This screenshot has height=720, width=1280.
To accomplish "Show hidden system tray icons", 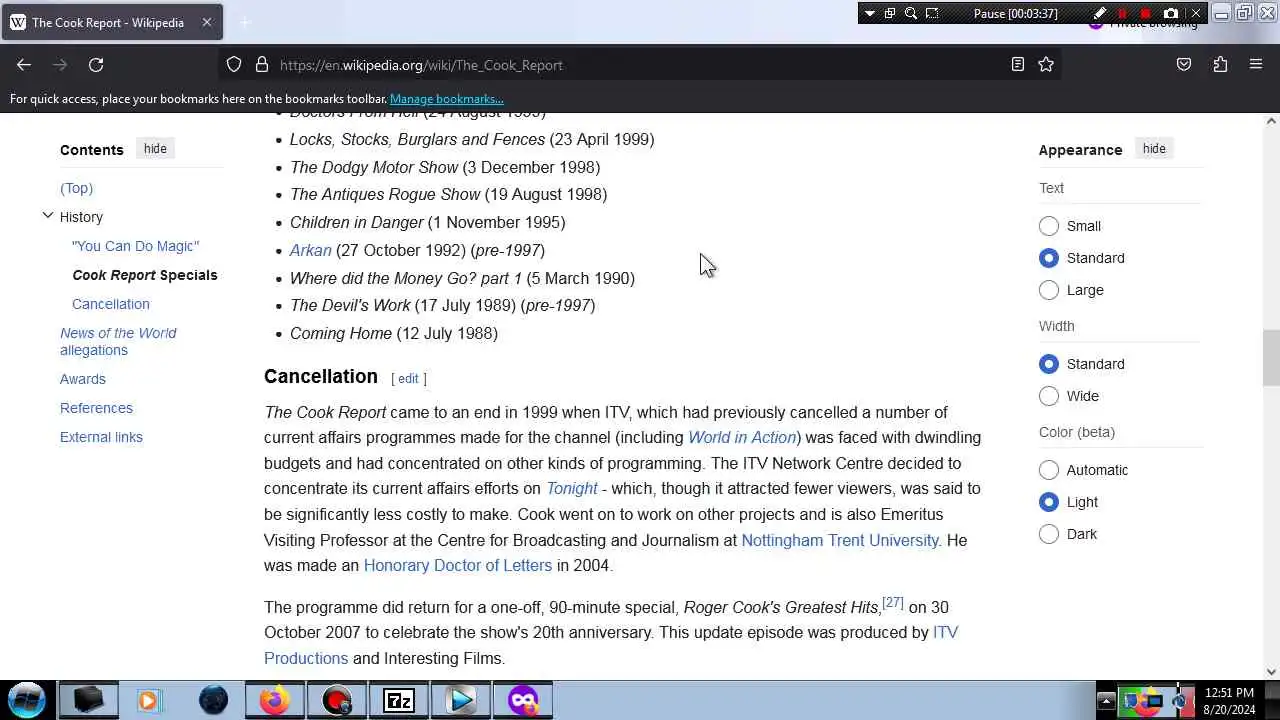I will click(1106, 700).
